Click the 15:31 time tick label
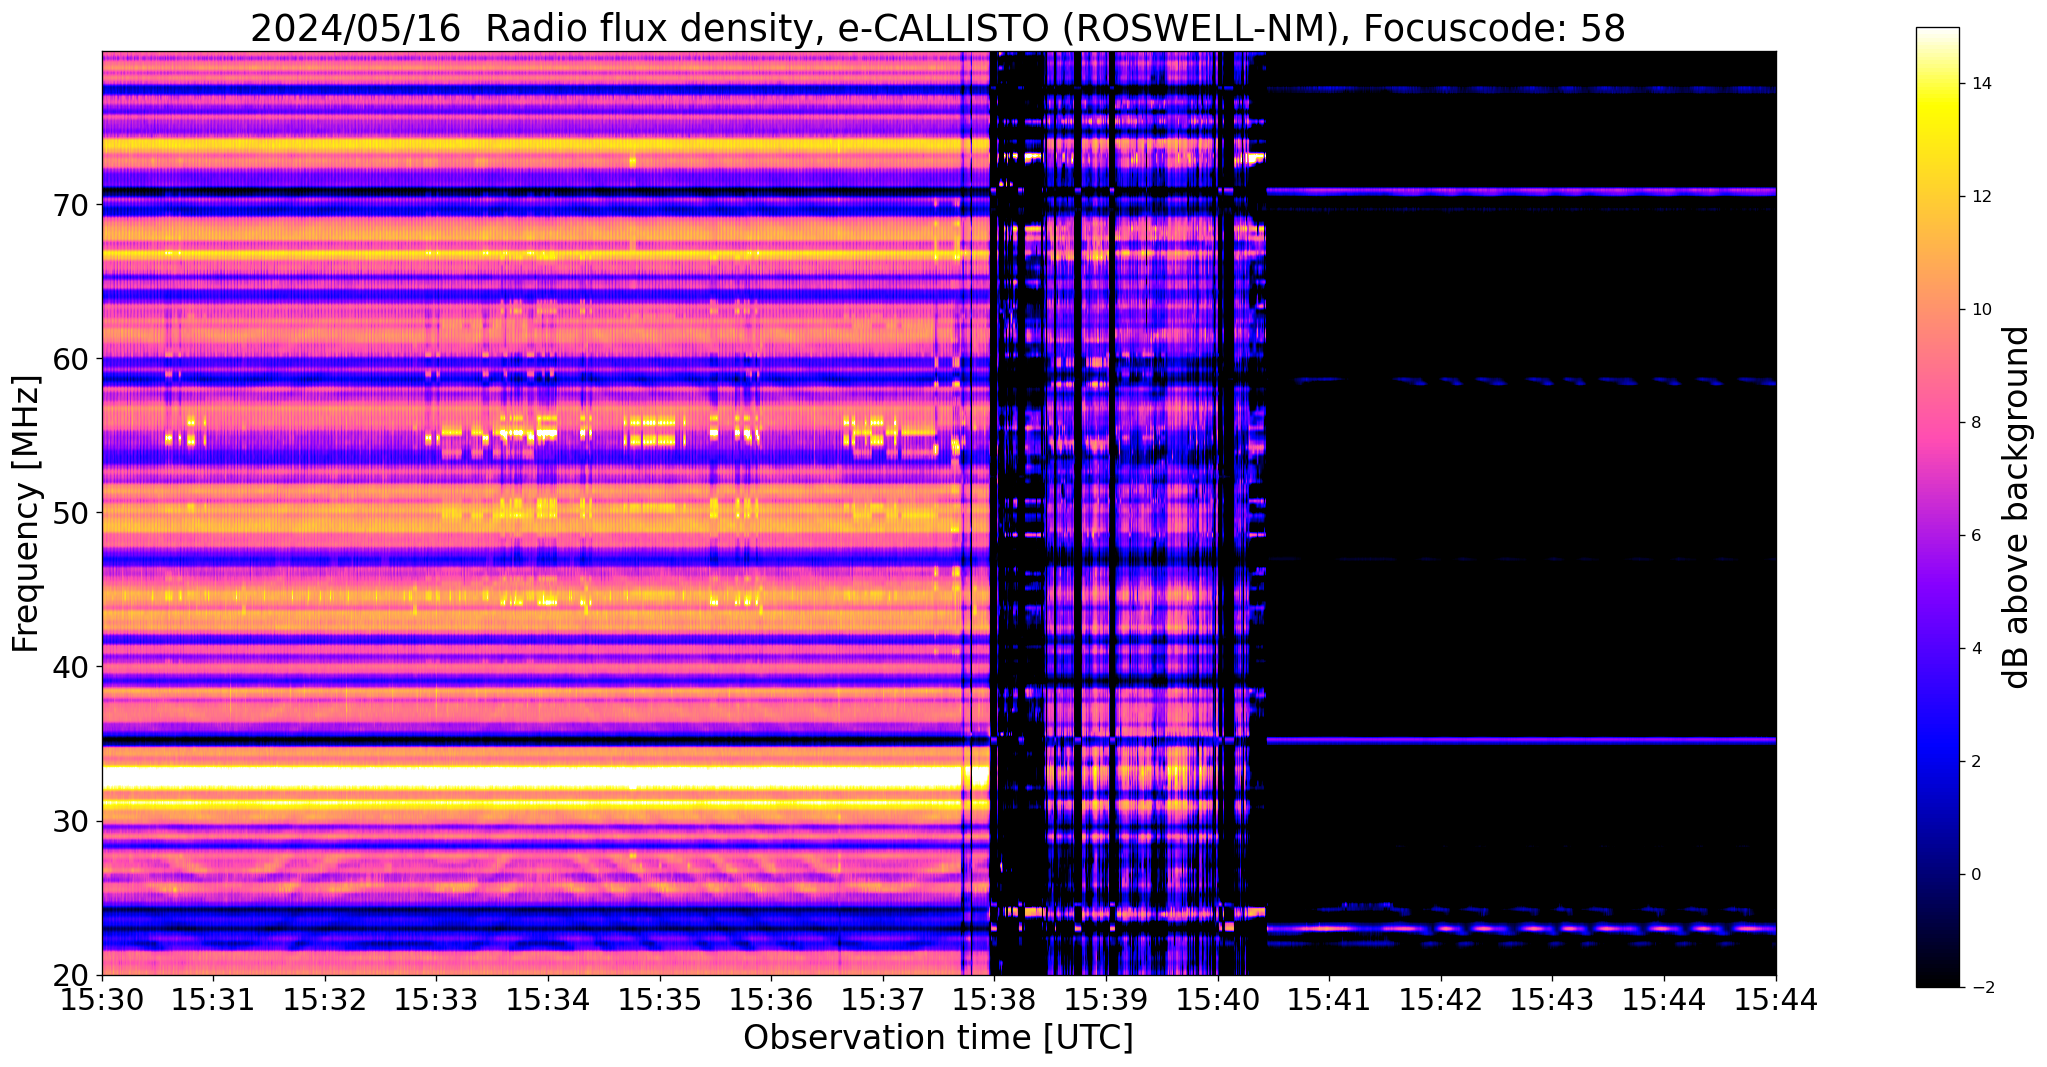 tap(213, 999)
